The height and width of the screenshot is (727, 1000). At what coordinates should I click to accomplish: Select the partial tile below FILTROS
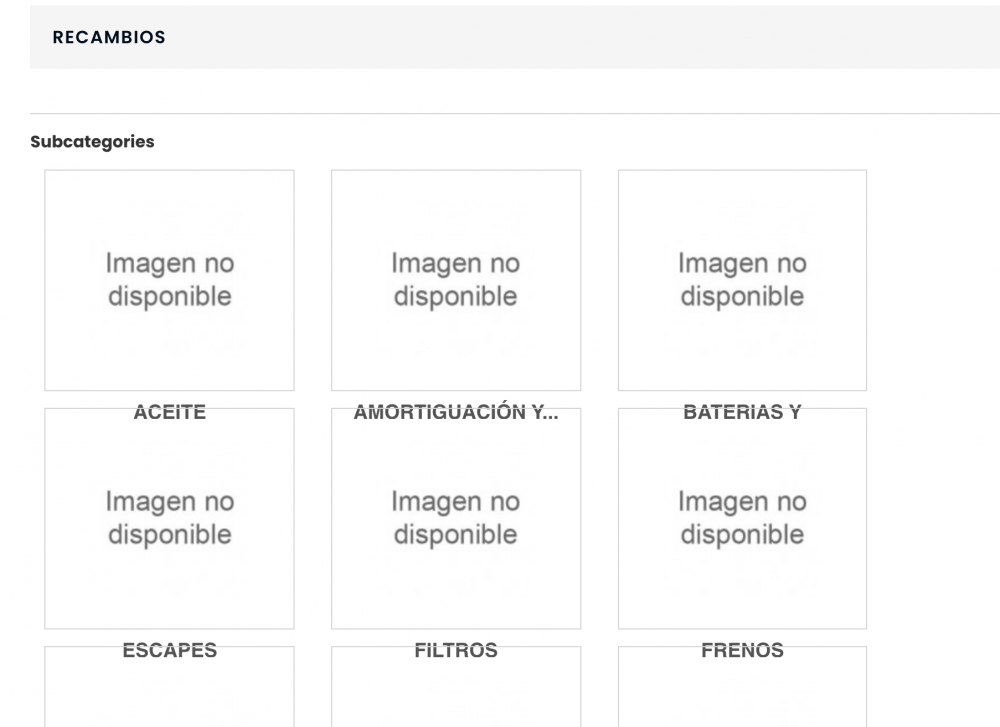[x=455, y=690]
